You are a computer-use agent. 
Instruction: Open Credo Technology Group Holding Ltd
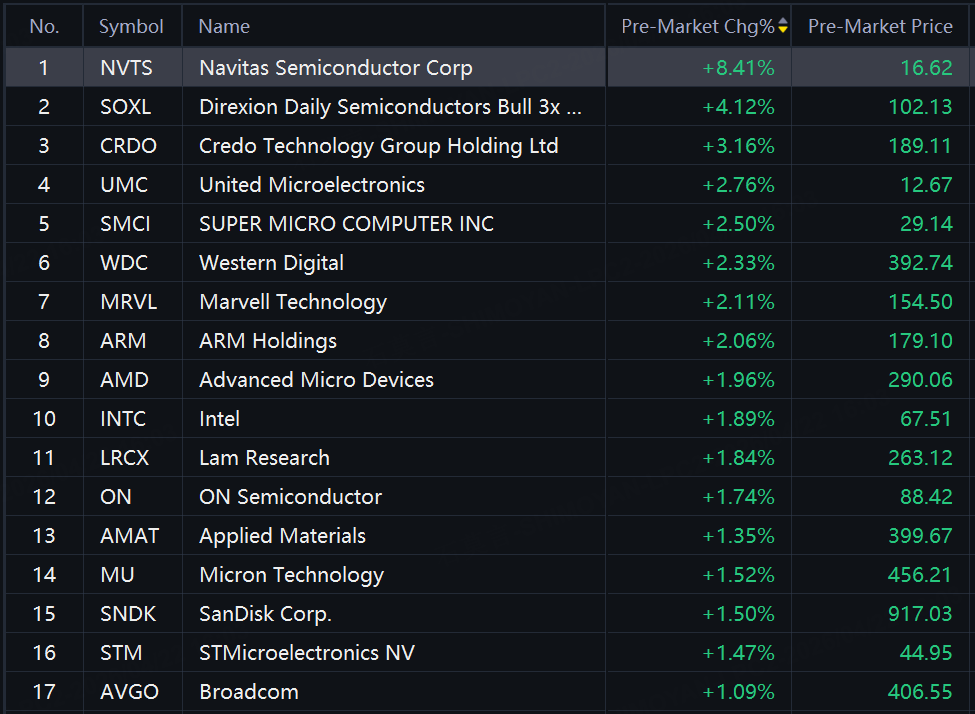[378, 146]
